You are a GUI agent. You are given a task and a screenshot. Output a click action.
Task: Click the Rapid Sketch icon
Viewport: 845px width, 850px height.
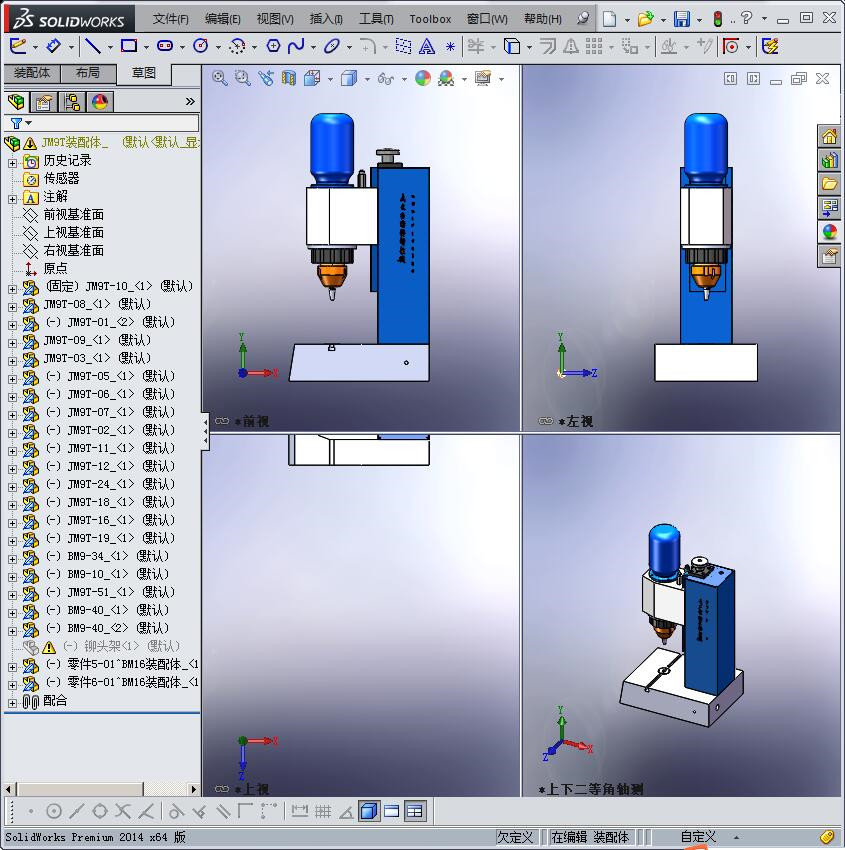770,47
